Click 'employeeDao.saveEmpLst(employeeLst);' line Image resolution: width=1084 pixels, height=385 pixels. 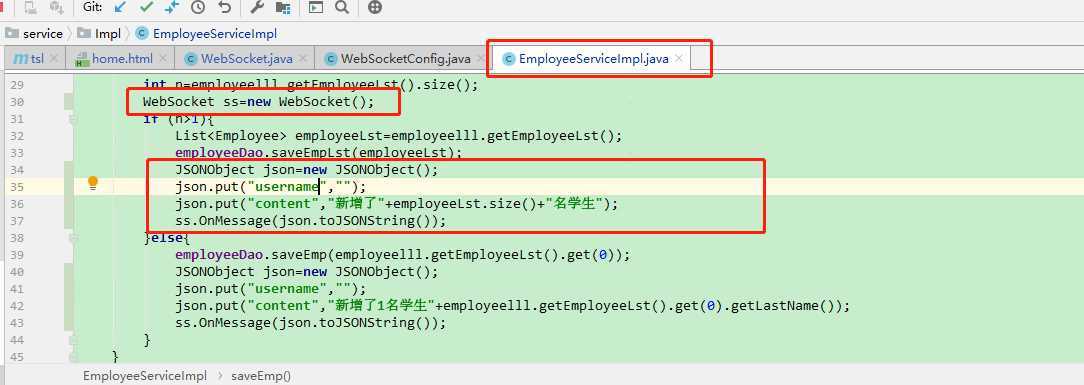(319, 153)
